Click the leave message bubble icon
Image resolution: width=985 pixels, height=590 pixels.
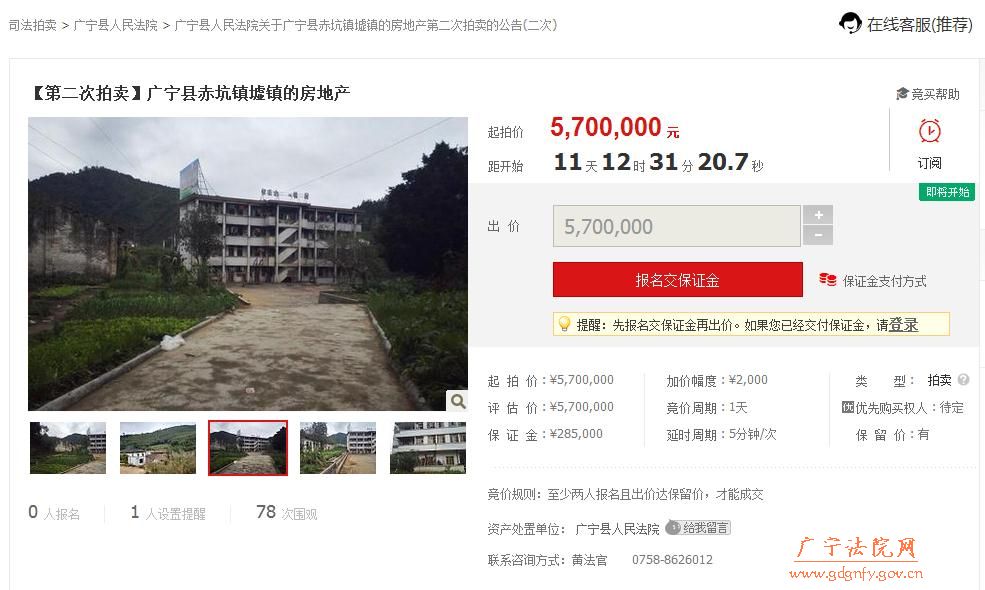(673, 527)
